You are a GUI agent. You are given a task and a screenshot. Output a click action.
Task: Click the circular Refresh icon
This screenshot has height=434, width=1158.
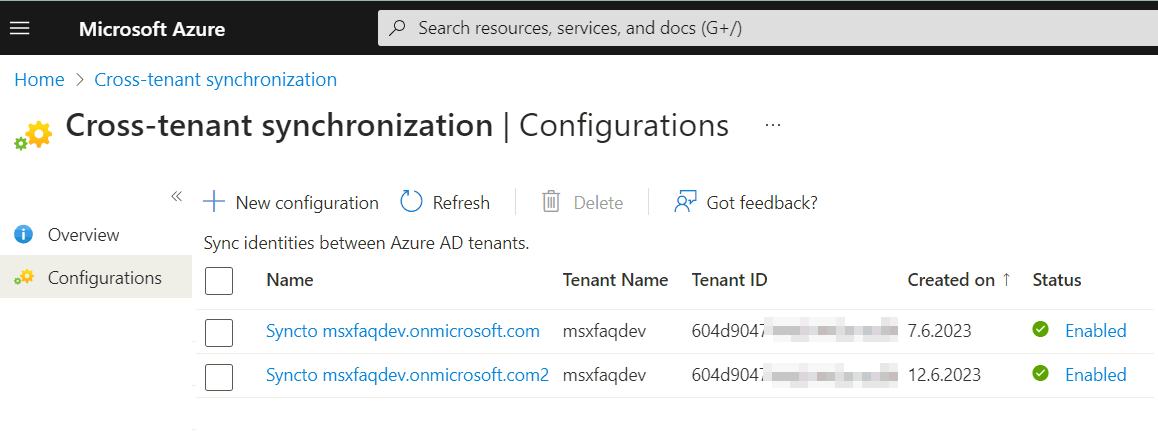[x=411, y=202]
